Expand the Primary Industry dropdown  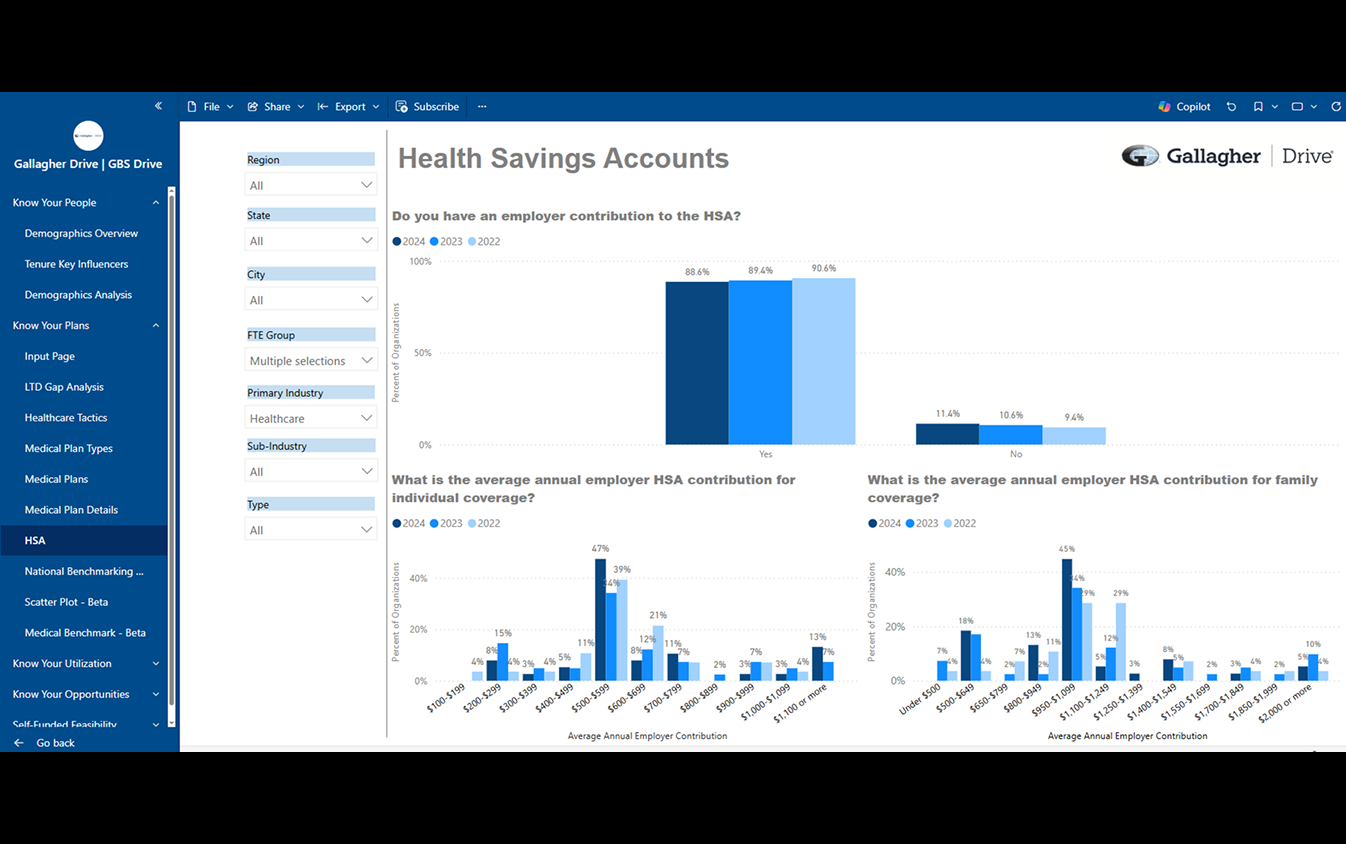tap(310, 419)
